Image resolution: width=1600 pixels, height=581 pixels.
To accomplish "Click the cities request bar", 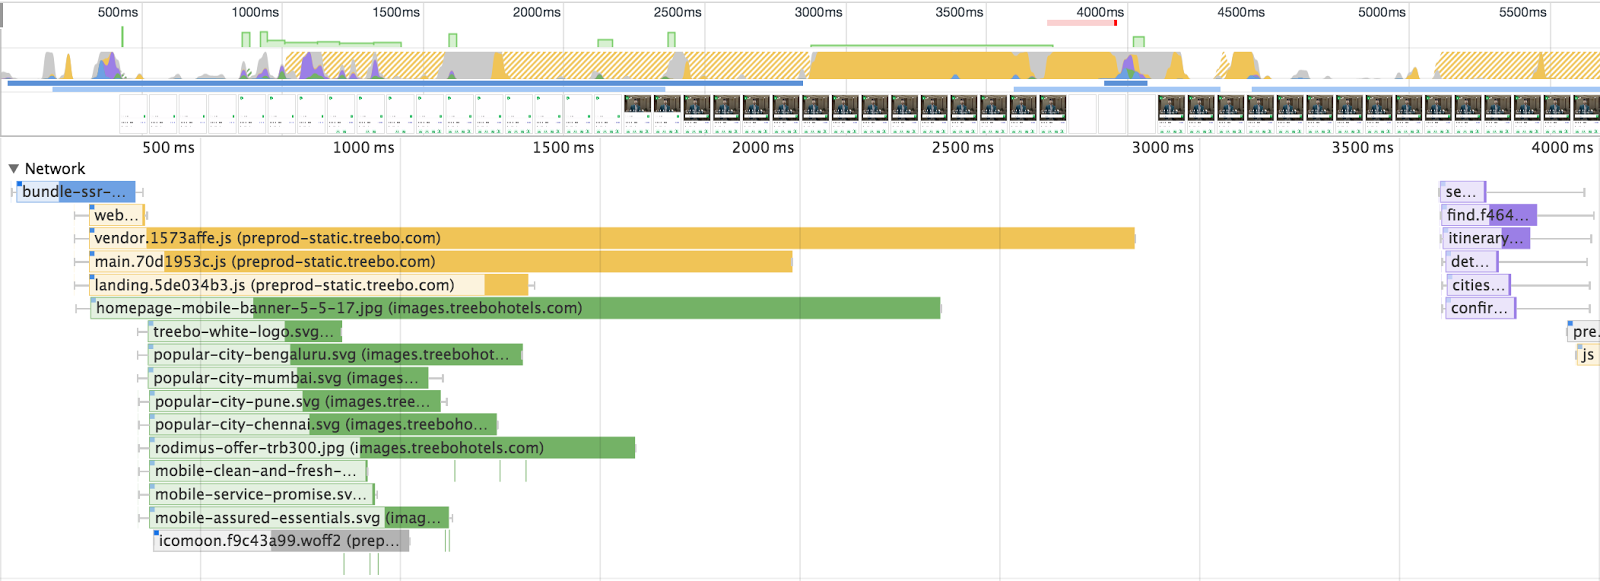I will coord(1477,285).
